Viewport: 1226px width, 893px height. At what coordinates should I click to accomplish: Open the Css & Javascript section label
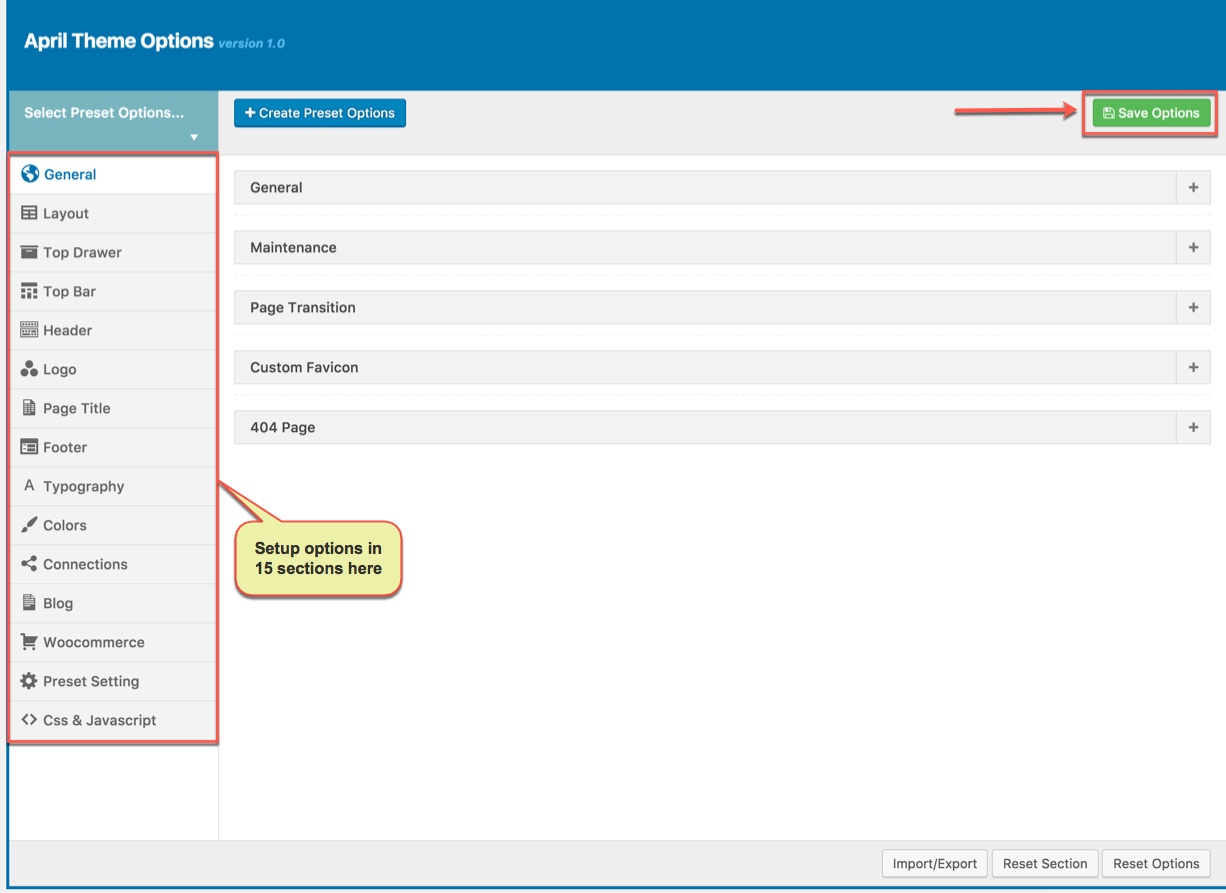(100, 720)
